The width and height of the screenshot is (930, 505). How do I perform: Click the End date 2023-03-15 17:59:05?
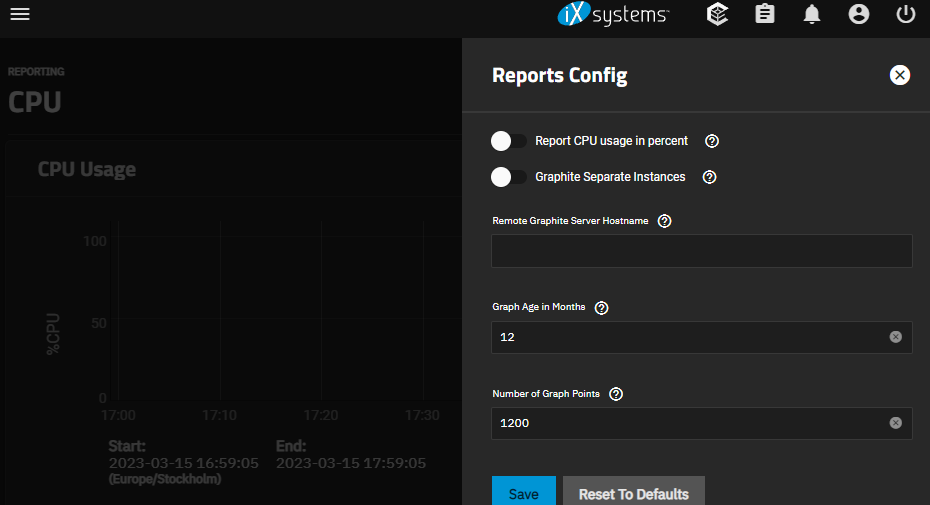pos(351,463)
